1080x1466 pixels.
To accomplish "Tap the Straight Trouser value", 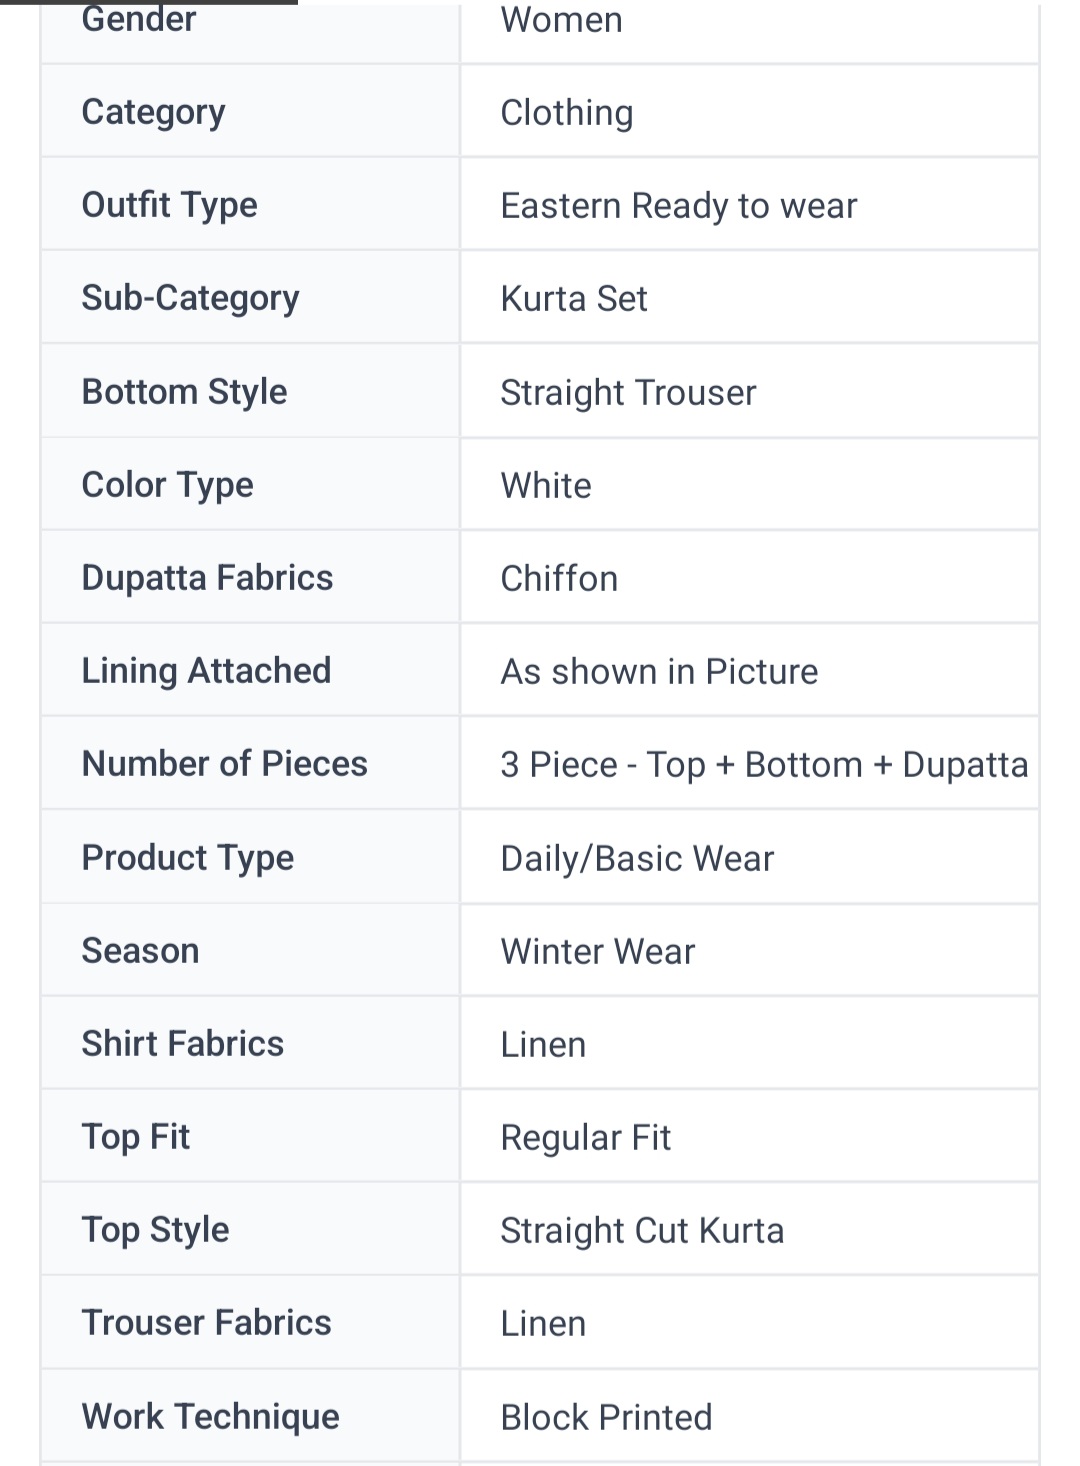I will [x=628, y=393].
